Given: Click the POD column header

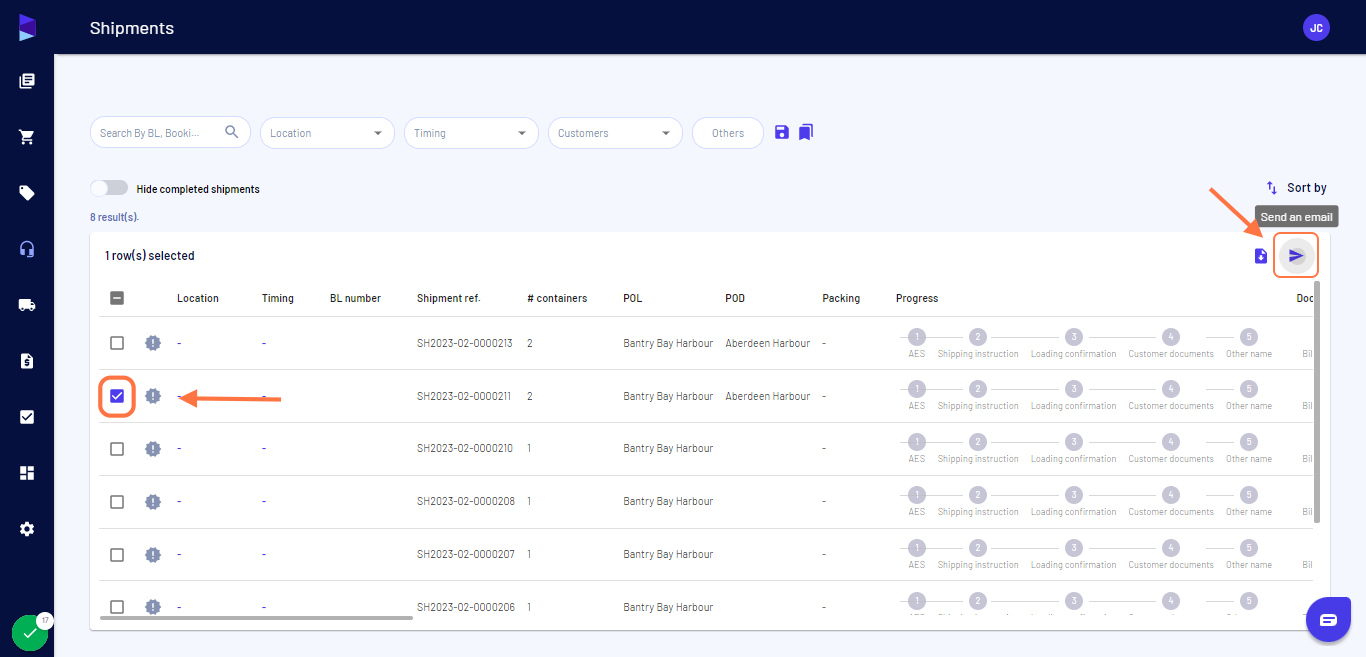Looking at the screenshot, I should pyautogui.click(x=735, y=298).
